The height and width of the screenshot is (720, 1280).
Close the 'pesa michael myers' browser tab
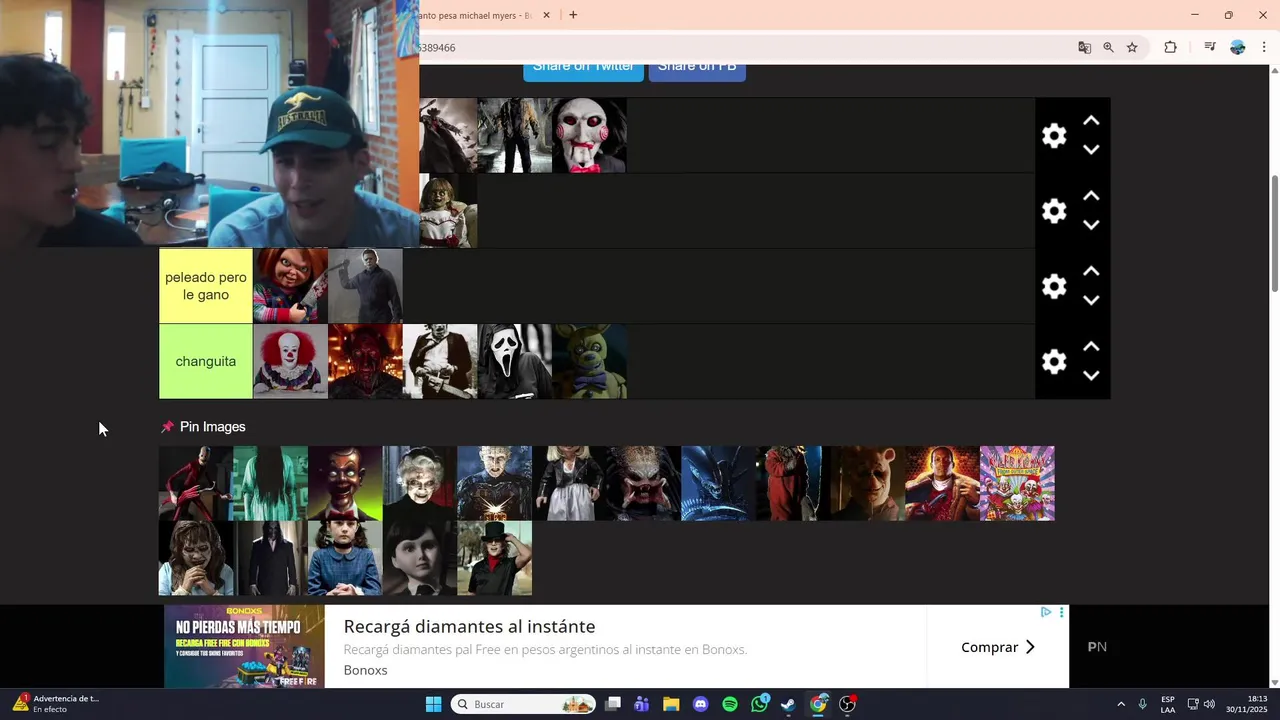click(546, 15)
